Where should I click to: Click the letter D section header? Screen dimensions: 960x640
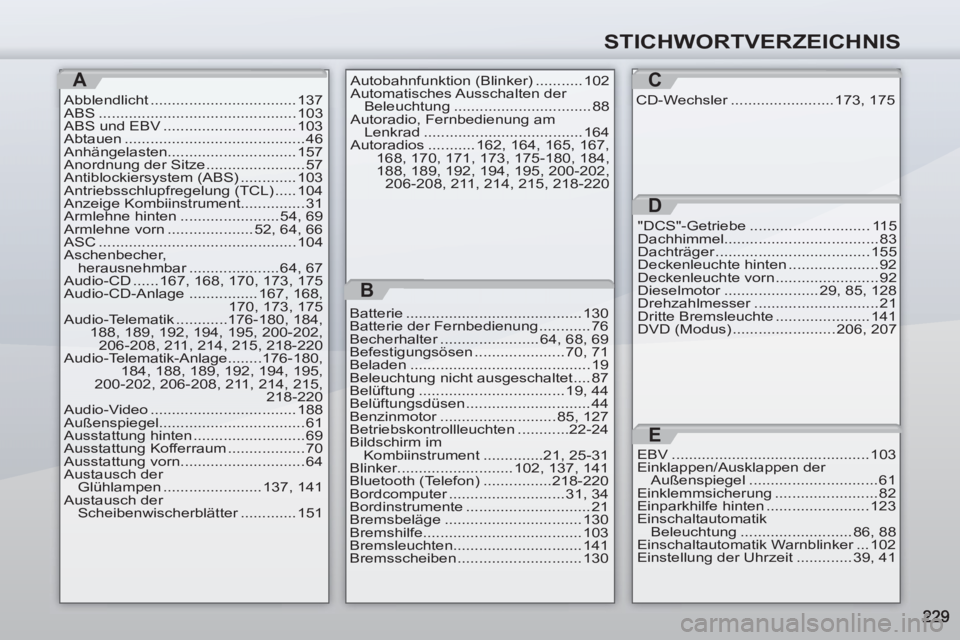tap(654, 206)
